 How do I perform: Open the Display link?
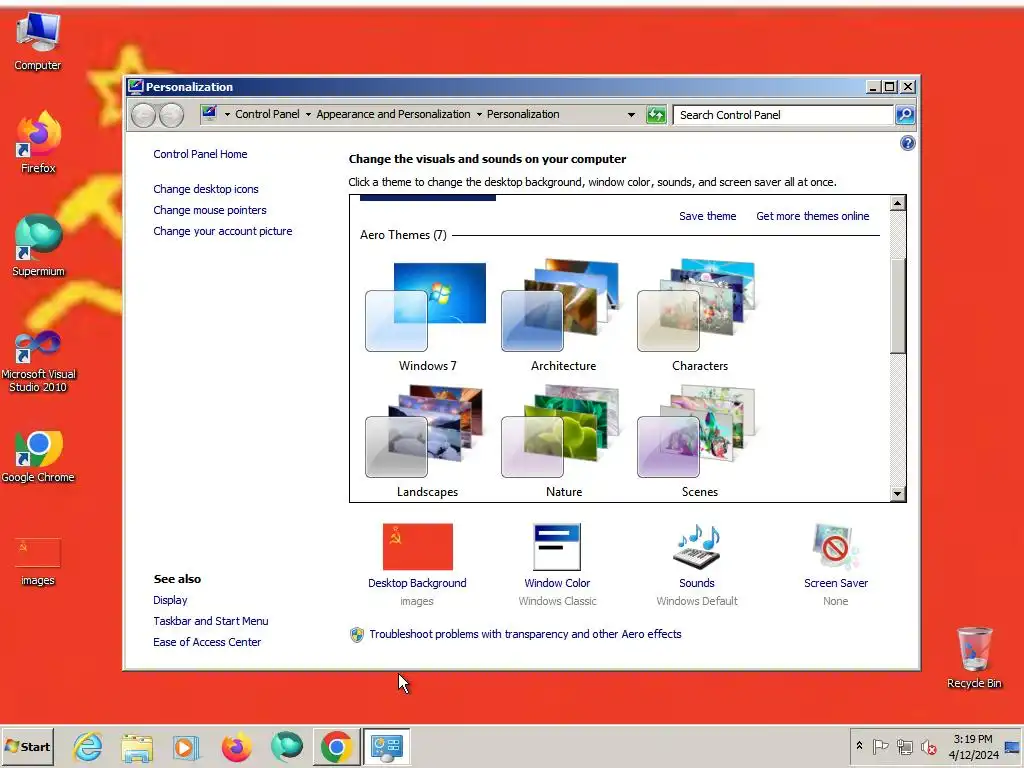[170, 600]
